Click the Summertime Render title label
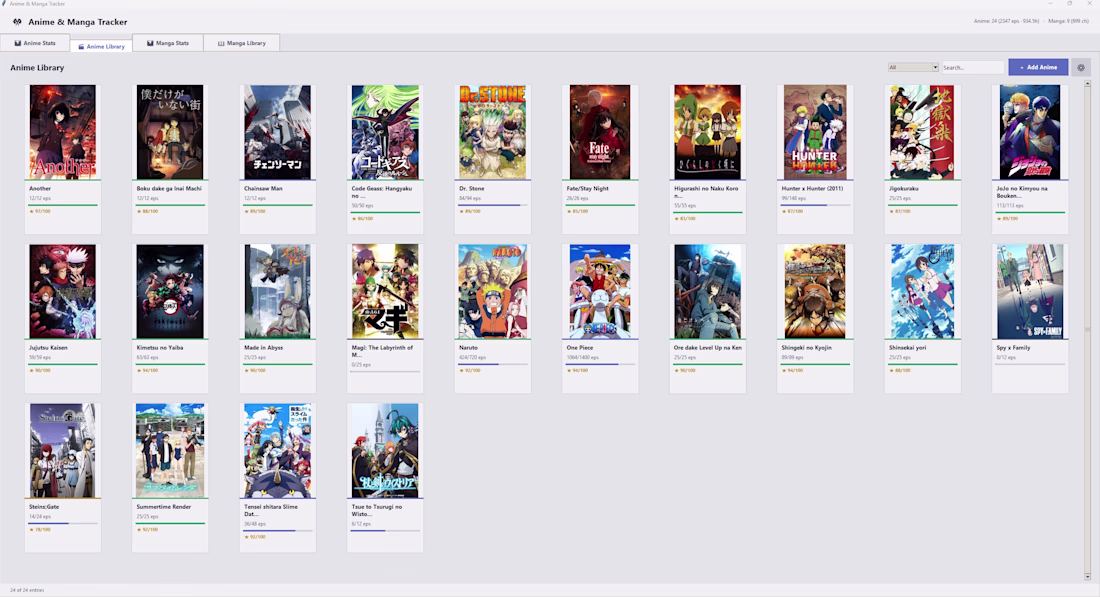This screenshot has height=597, width=1100. pos(163,507)
